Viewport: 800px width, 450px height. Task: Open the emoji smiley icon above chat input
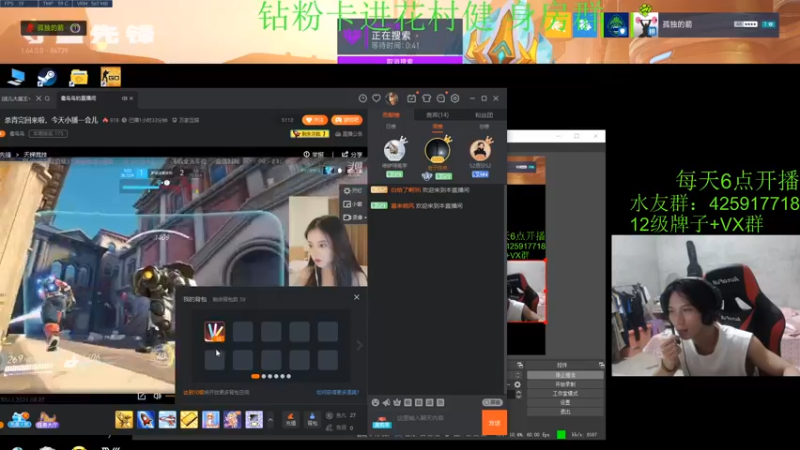point(376,403)
